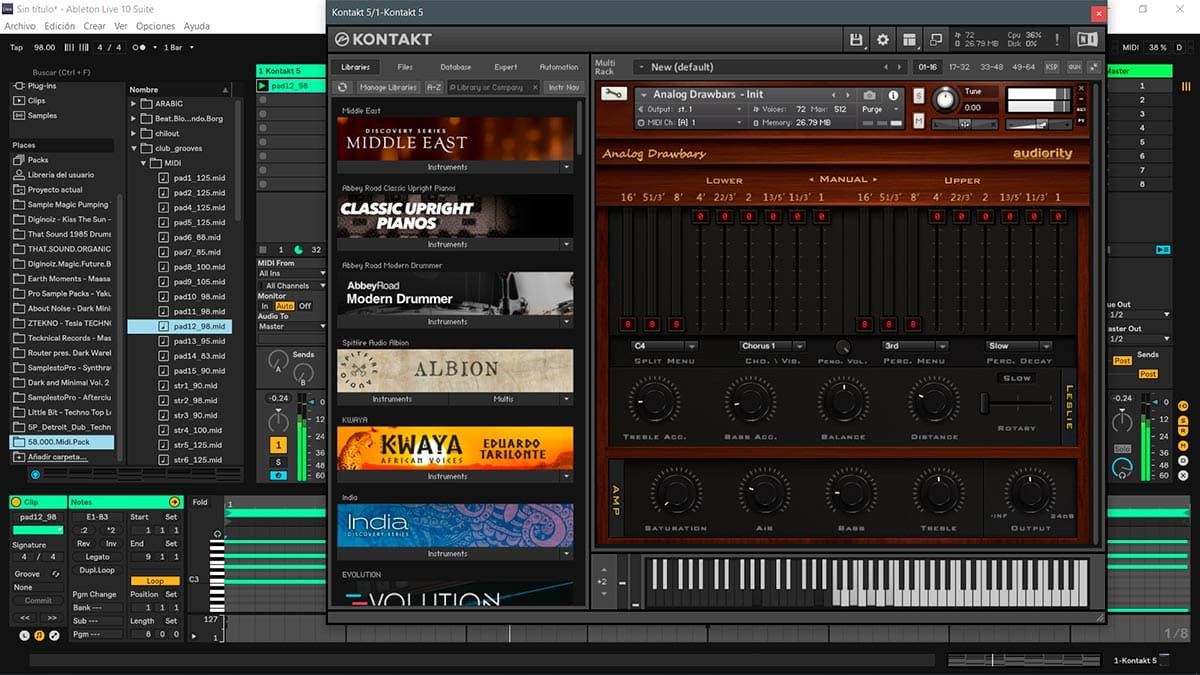This screenshot has width=1200, height=675.
Task: Select the Middle East library banner
Action: coord(455,139)
